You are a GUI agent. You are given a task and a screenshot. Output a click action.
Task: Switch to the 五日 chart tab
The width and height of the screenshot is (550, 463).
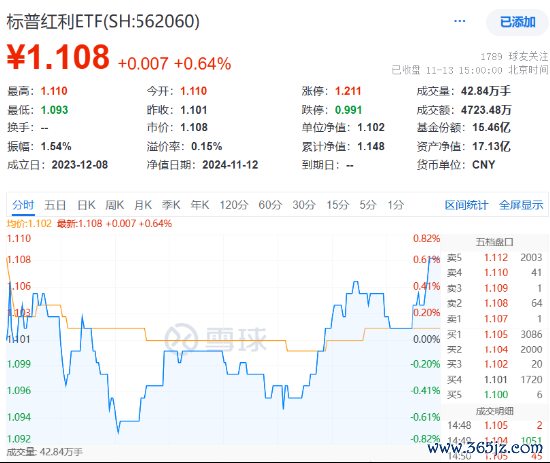[x=55, y=205]
